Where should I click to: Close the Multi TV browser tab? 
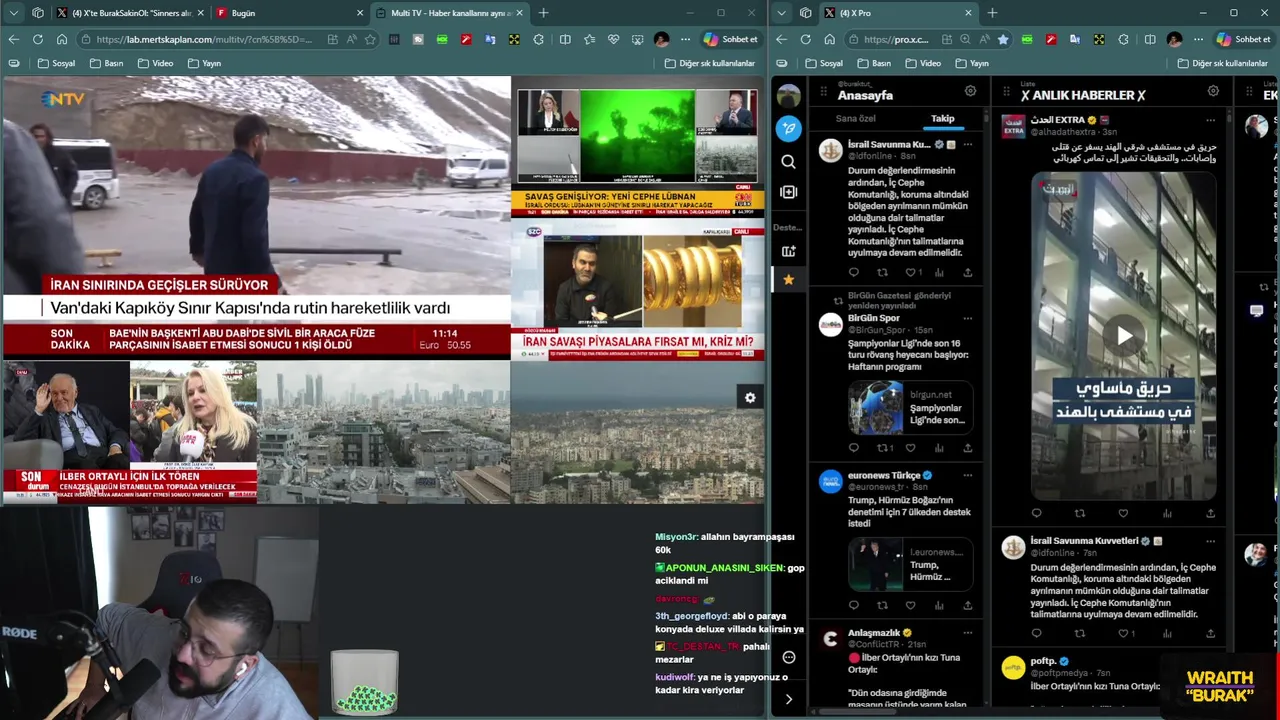click(x=519, y=13)
